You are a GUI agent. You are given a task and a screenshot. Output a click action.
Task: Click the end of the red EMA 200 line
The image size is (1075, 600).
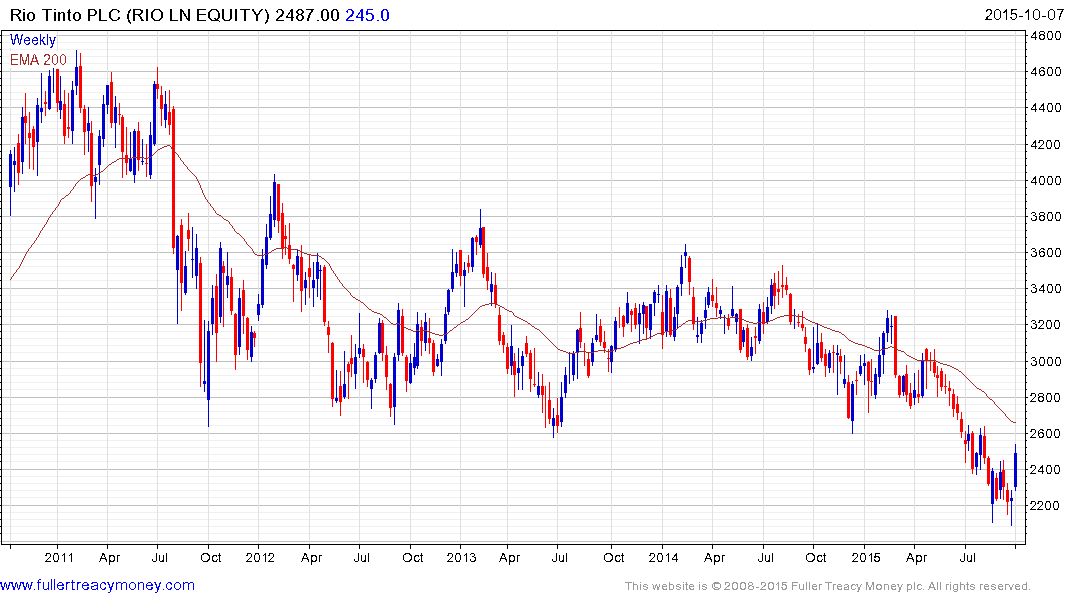1015,422
